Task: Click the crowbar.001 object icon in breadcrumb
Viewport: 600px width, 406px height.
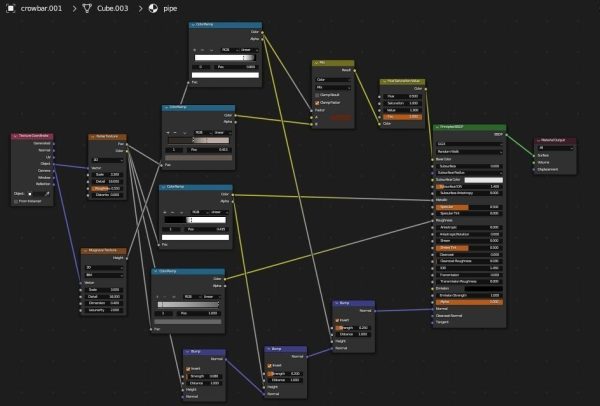Action: pyautogui.click(x=11, y=8)
